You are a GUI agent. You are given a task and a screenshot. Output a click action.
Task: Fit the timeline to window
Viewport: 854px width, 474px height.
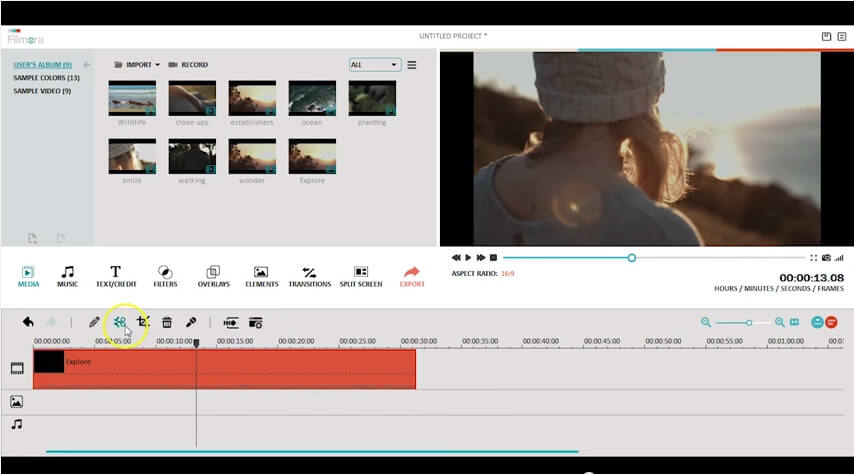click(795, 322)
